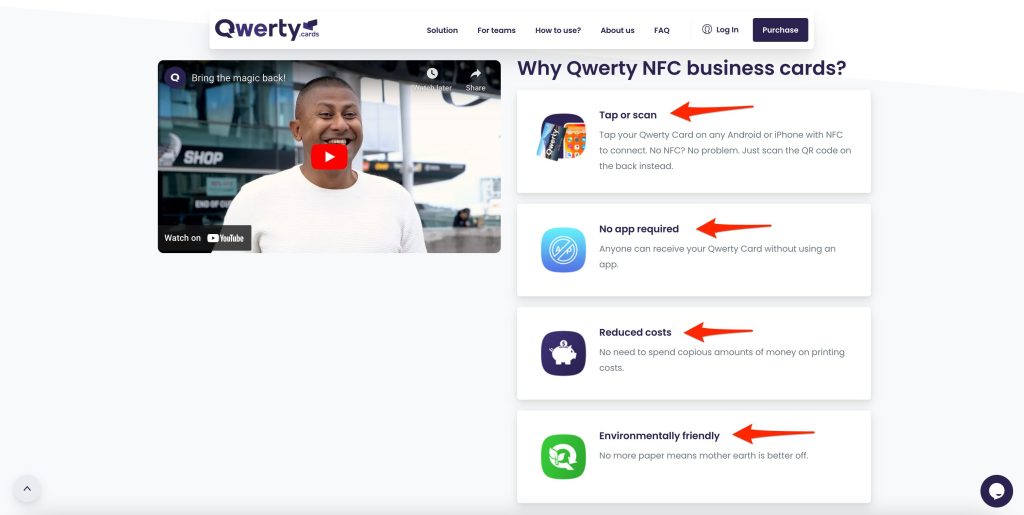Click the No app required blue icon

pos(563,250)
